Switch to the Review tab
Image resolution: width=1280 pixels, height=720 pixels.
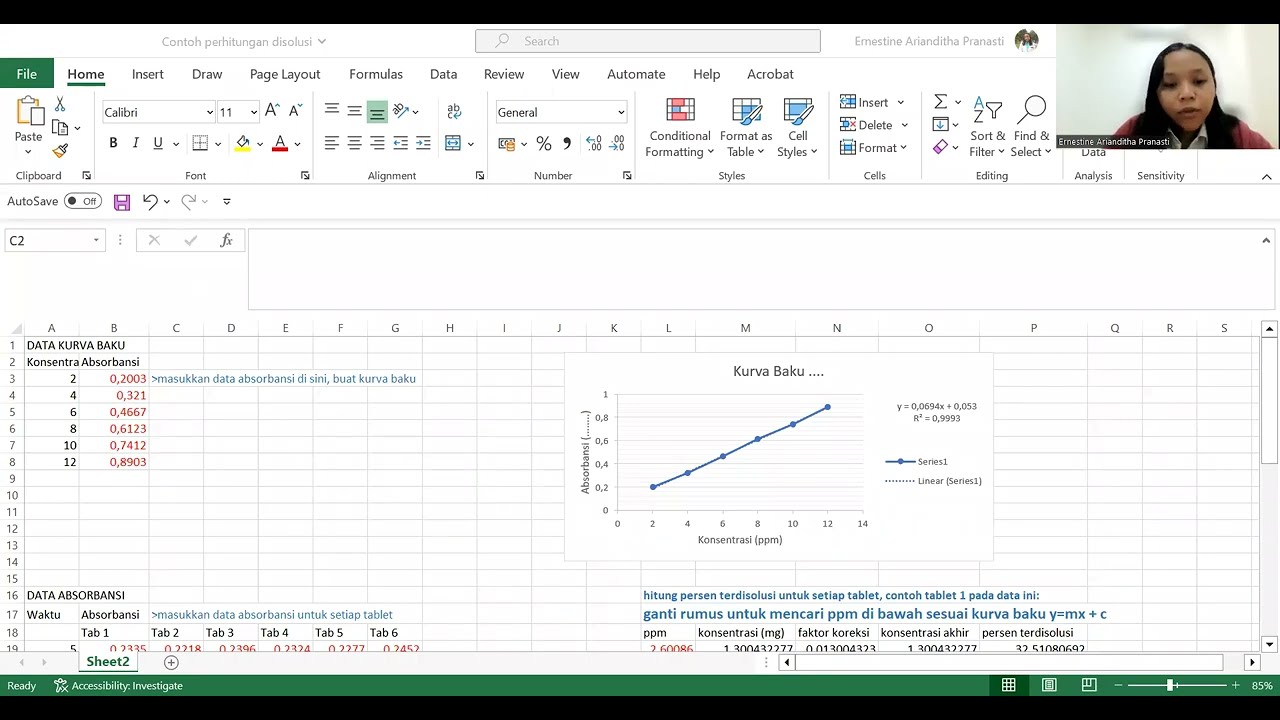504,74
